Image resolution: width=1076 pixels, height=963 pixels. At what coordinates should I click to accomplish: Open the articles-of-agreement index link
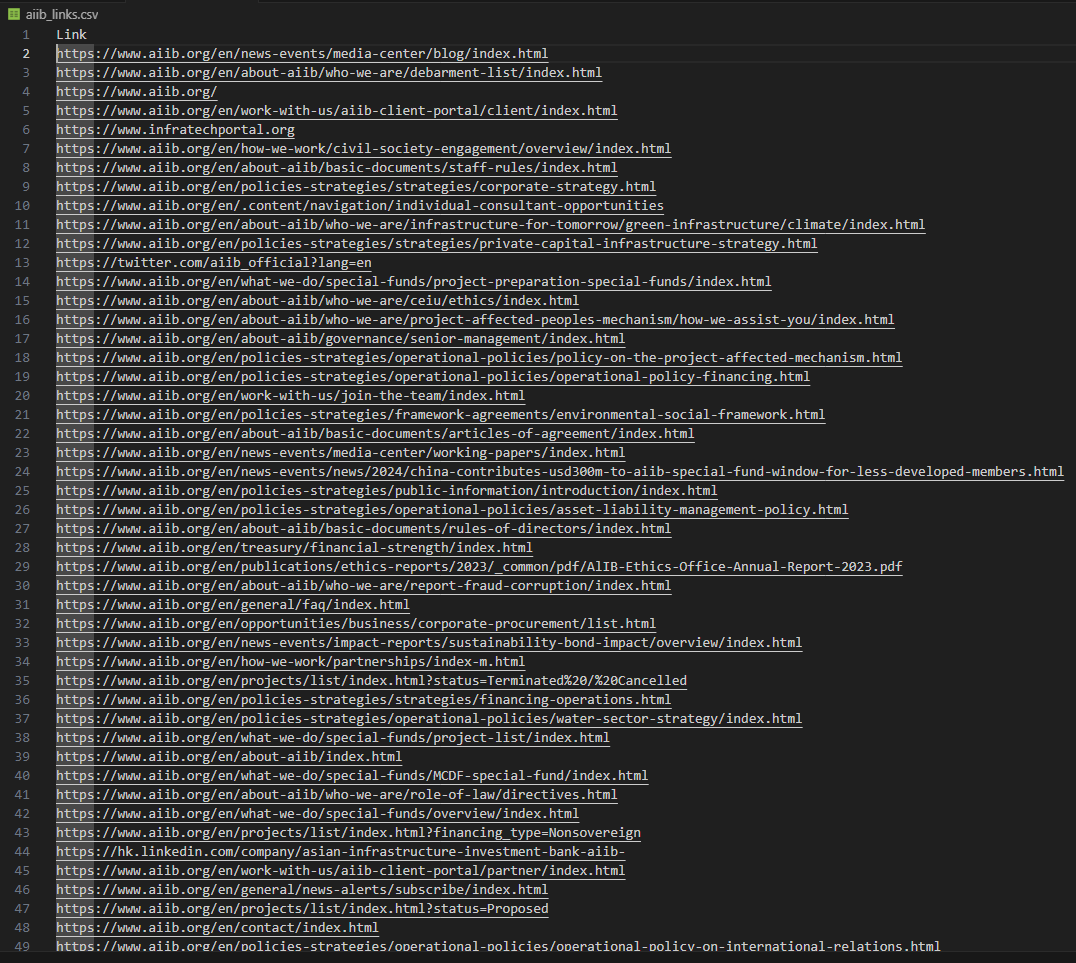[x=375, y=434]
